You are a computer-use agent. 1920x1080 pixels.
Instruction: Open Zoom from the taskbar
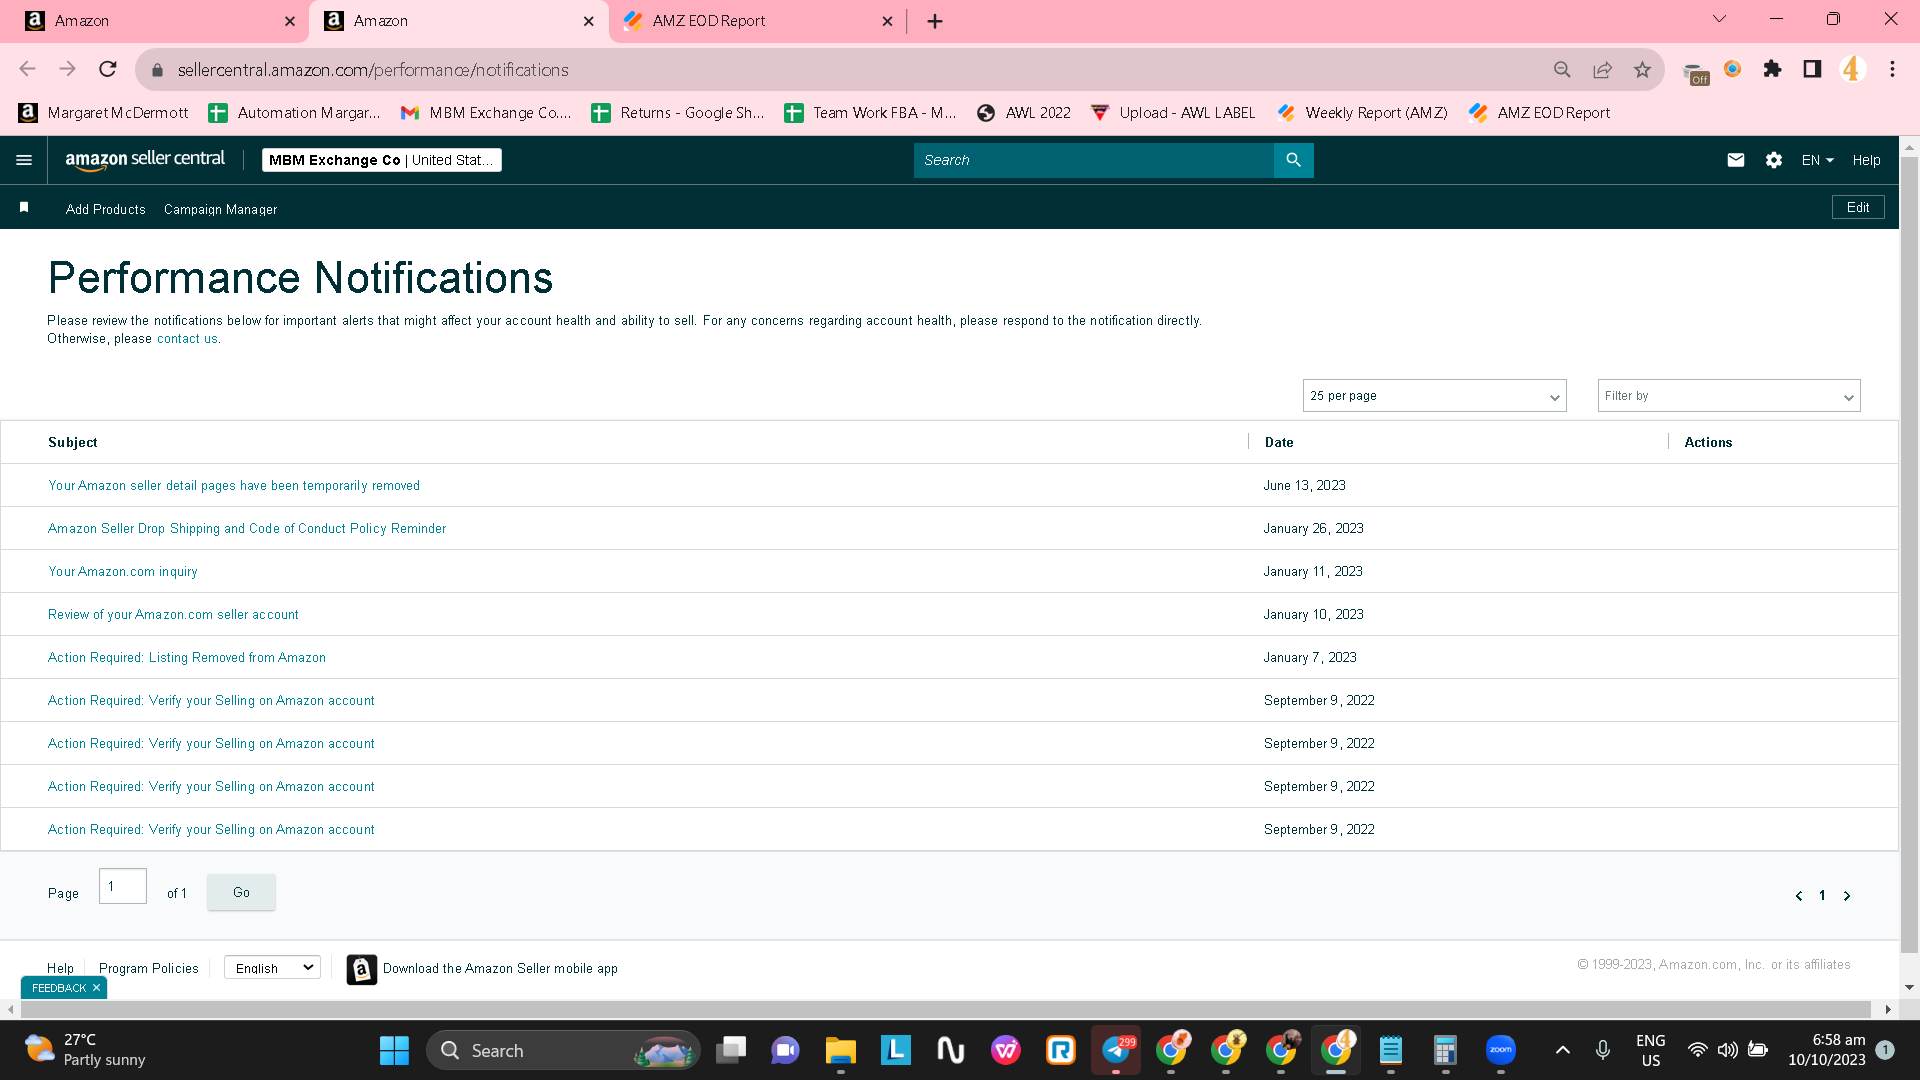pos(1500,1050)
